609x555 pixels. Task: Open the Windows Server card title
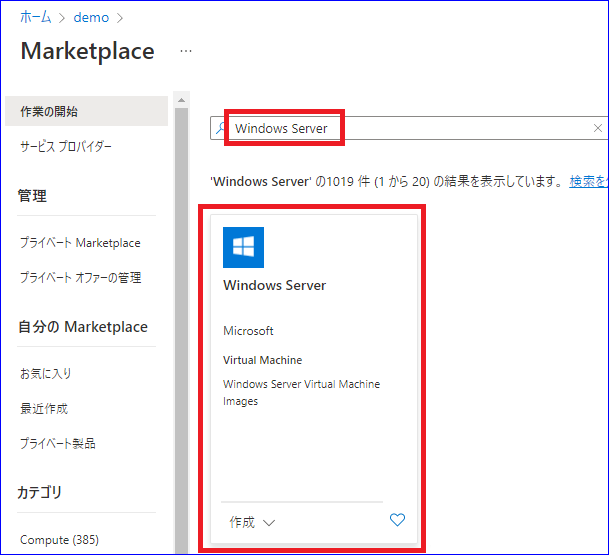tap(275, 285)
